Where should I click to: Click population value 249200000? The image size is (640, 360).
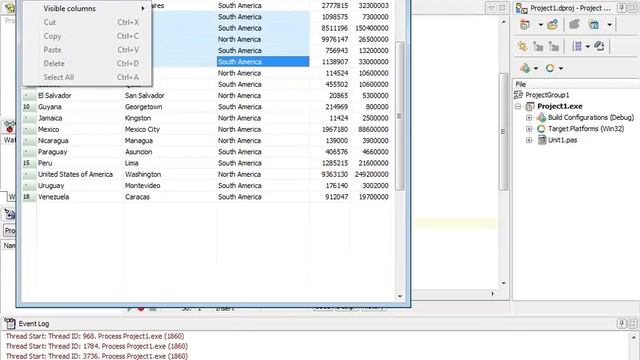tap(371, 174)
